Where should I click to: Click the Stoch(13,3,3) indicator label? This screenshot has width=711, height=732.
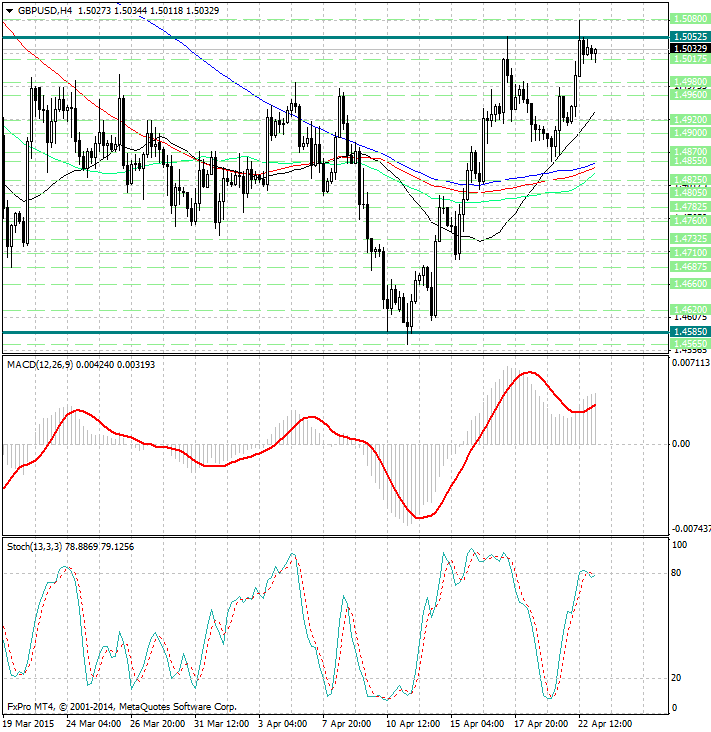coord(35,547)
